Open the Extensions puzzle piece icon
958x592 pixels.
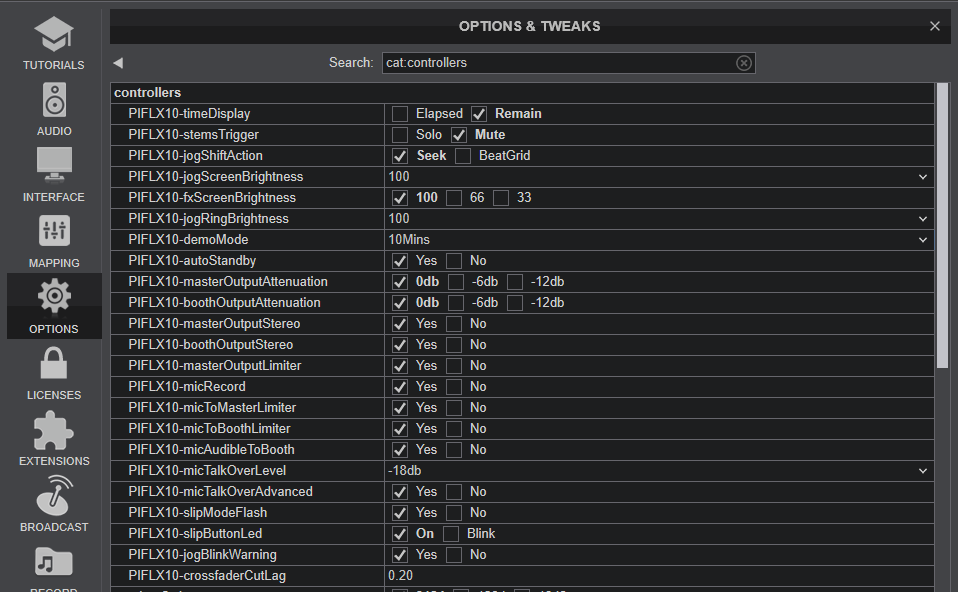tap(54, 430)
